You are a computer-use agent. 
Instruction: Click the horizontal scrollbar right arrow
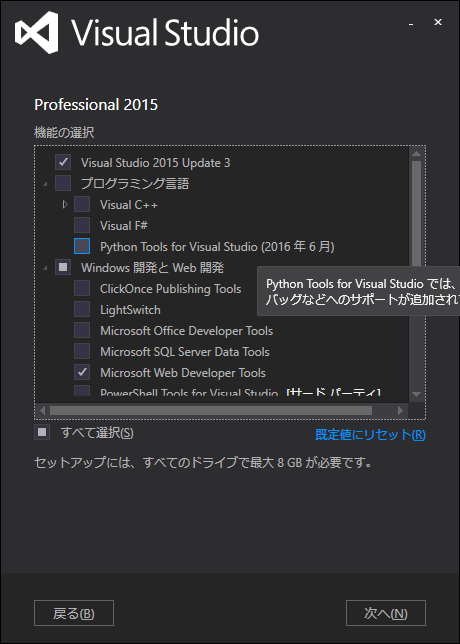(400, 410)
